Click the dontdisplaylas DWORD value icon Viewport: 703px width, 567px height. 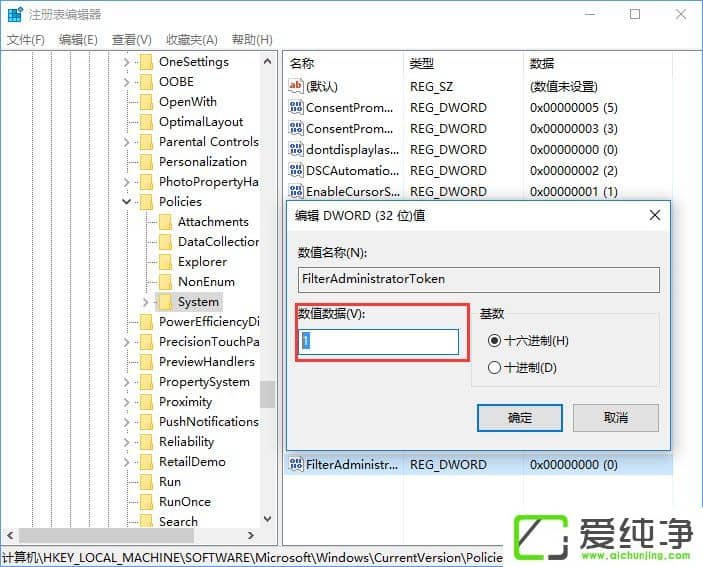[295, 149]
